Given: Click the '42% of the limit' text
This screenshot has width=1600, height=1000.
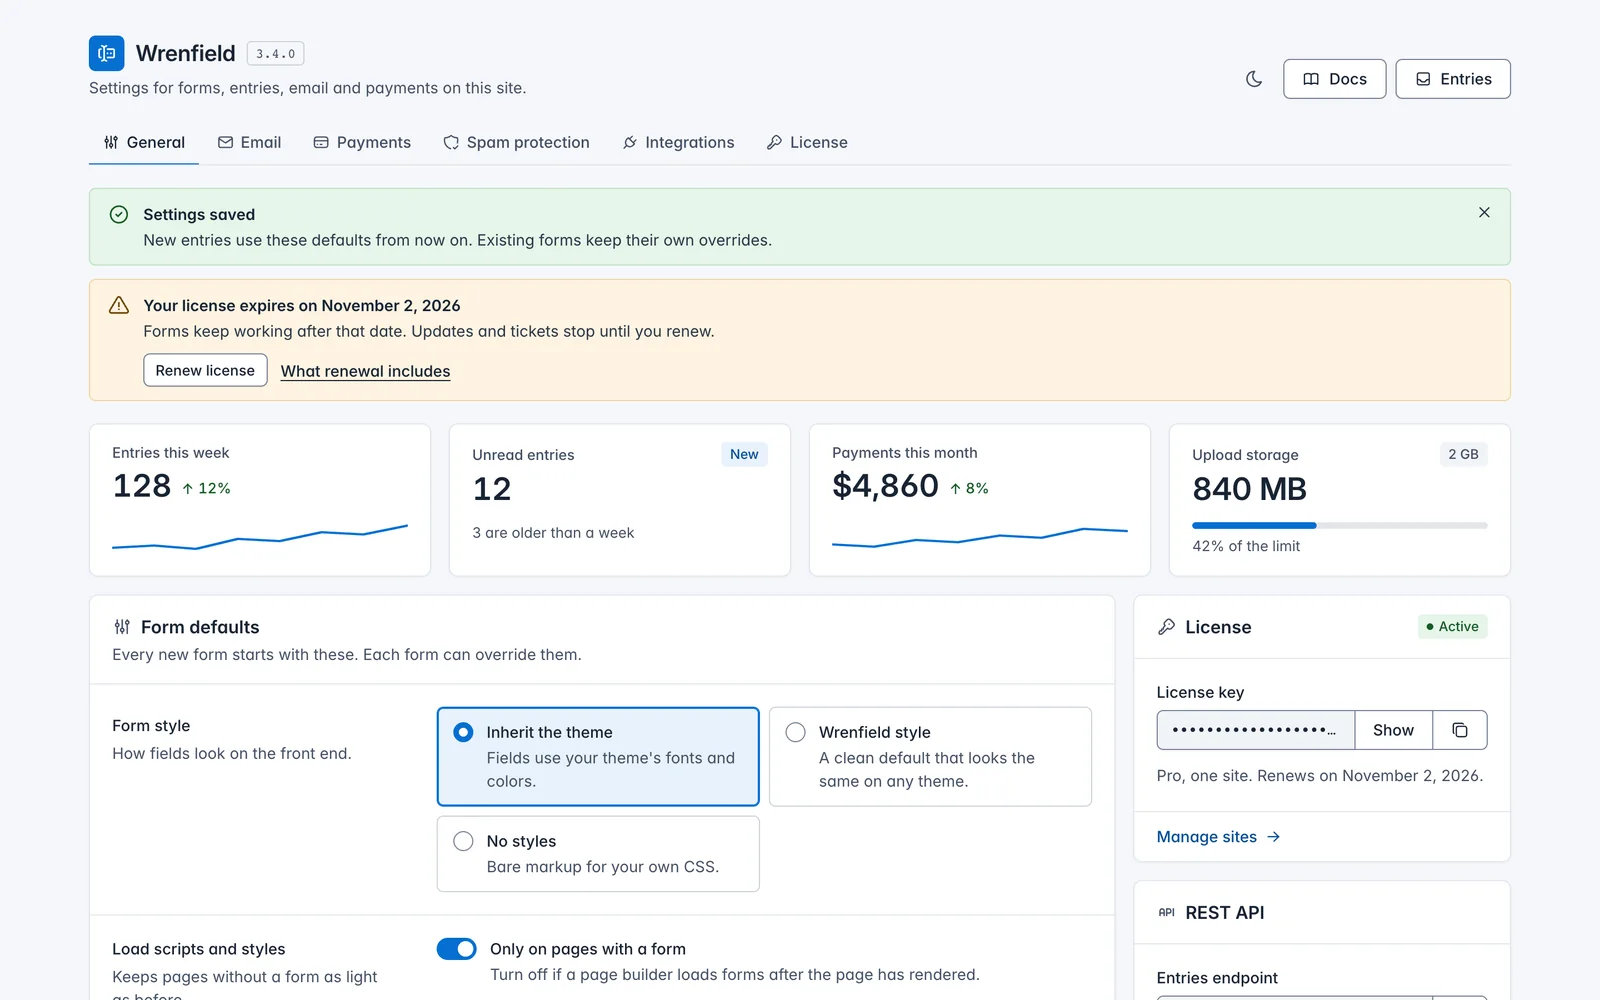Looking at the screenshot, I should [x=1246, y=546].
